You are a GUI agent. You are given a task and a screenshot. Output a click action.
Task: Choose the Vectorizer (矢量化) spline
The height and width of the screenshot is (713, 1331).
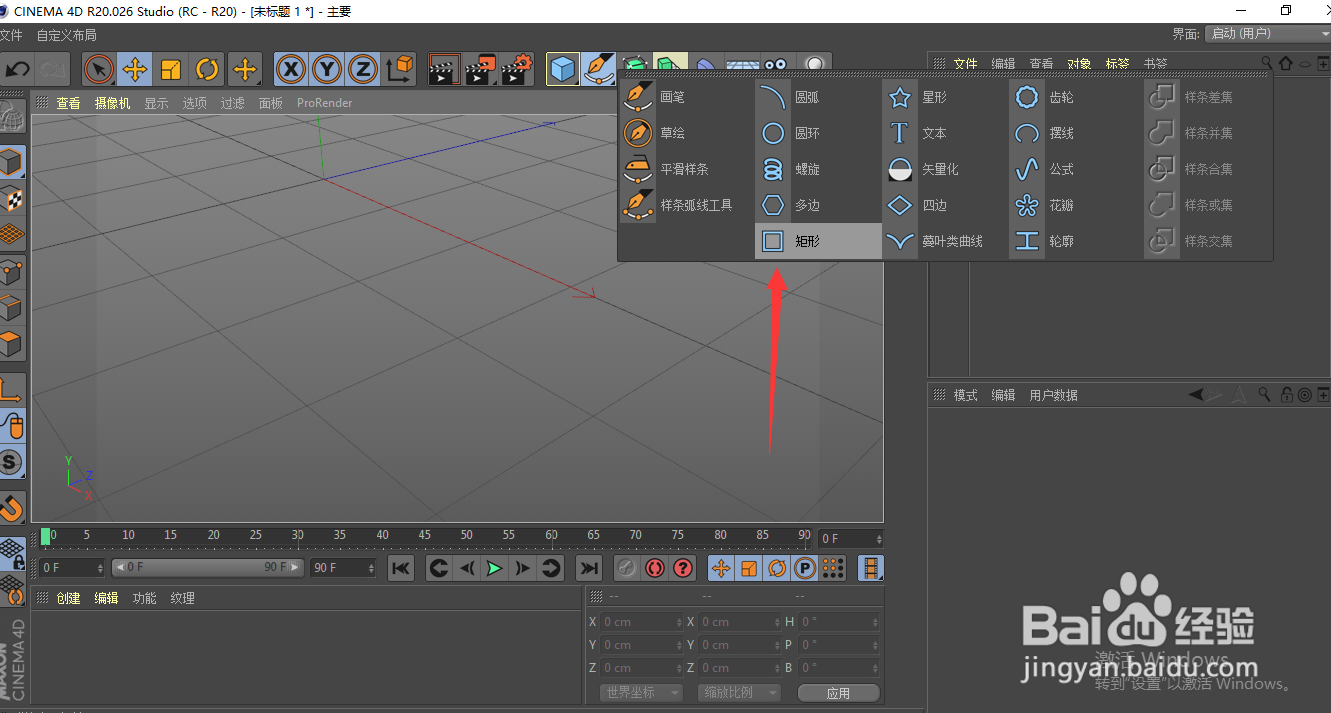coord(945,169)
